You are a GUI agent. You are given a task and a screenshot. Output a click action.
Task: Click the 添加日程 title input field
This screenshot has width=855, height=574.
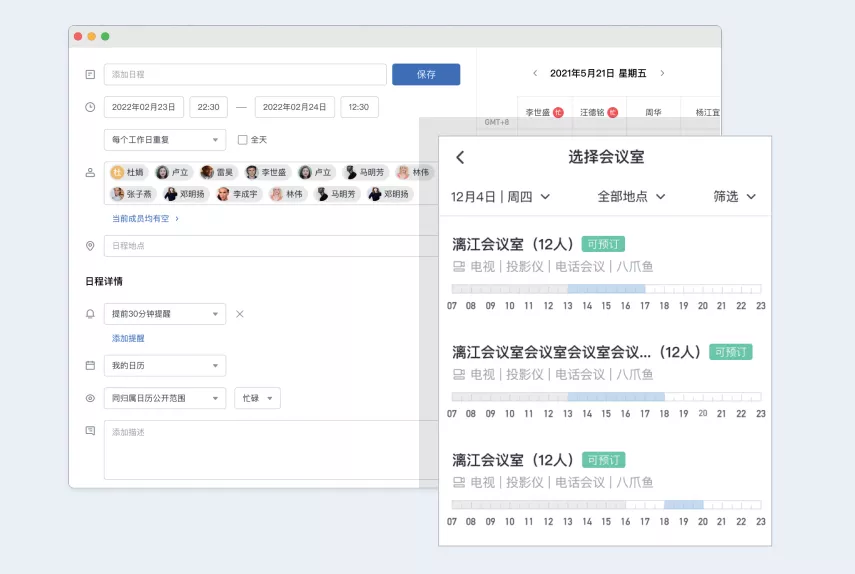tap(245, 75)
